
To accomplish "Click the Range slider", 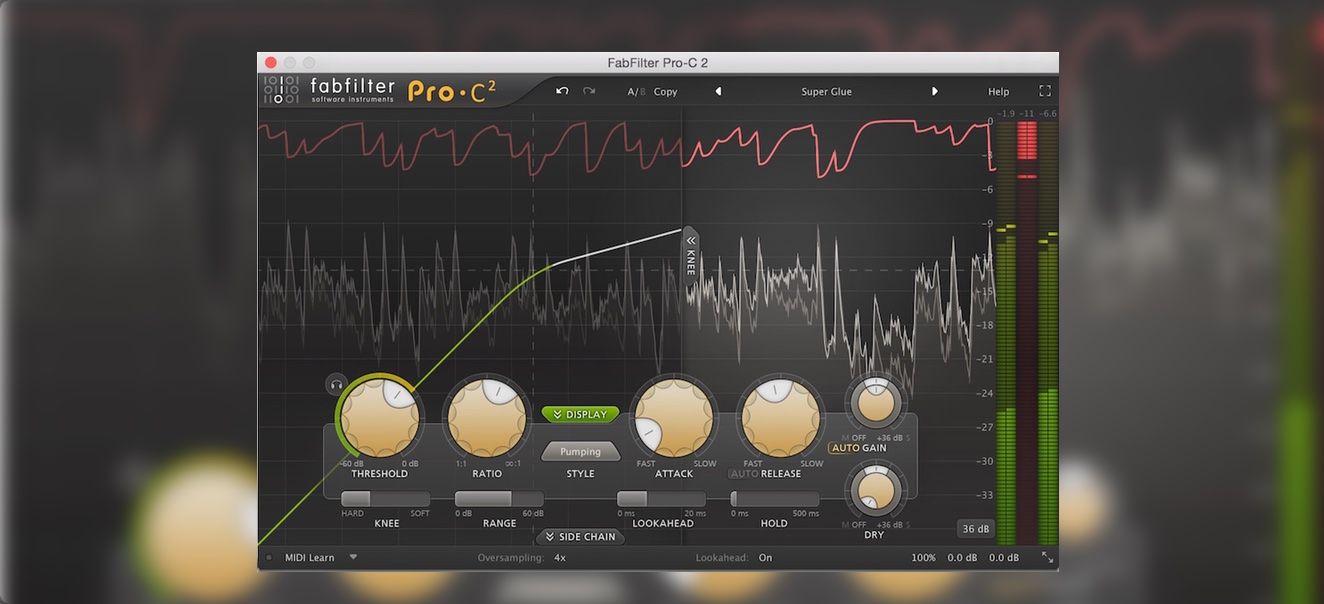I will pos(499,499).
